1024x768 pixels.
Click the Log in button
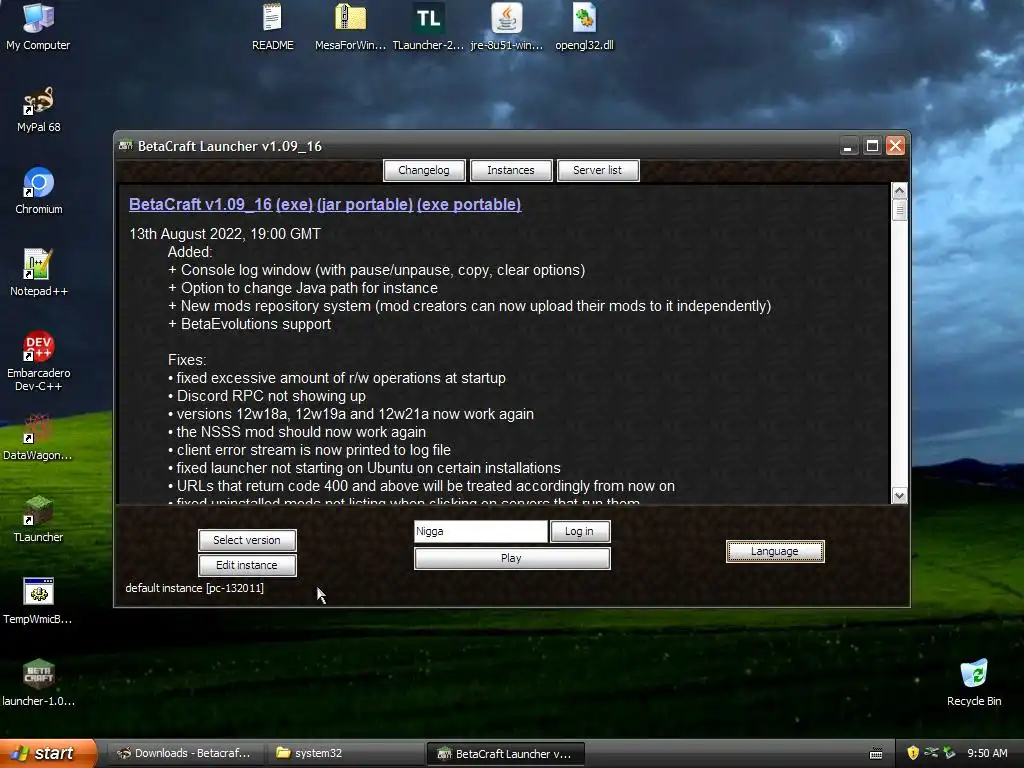[x=580, y=531]
